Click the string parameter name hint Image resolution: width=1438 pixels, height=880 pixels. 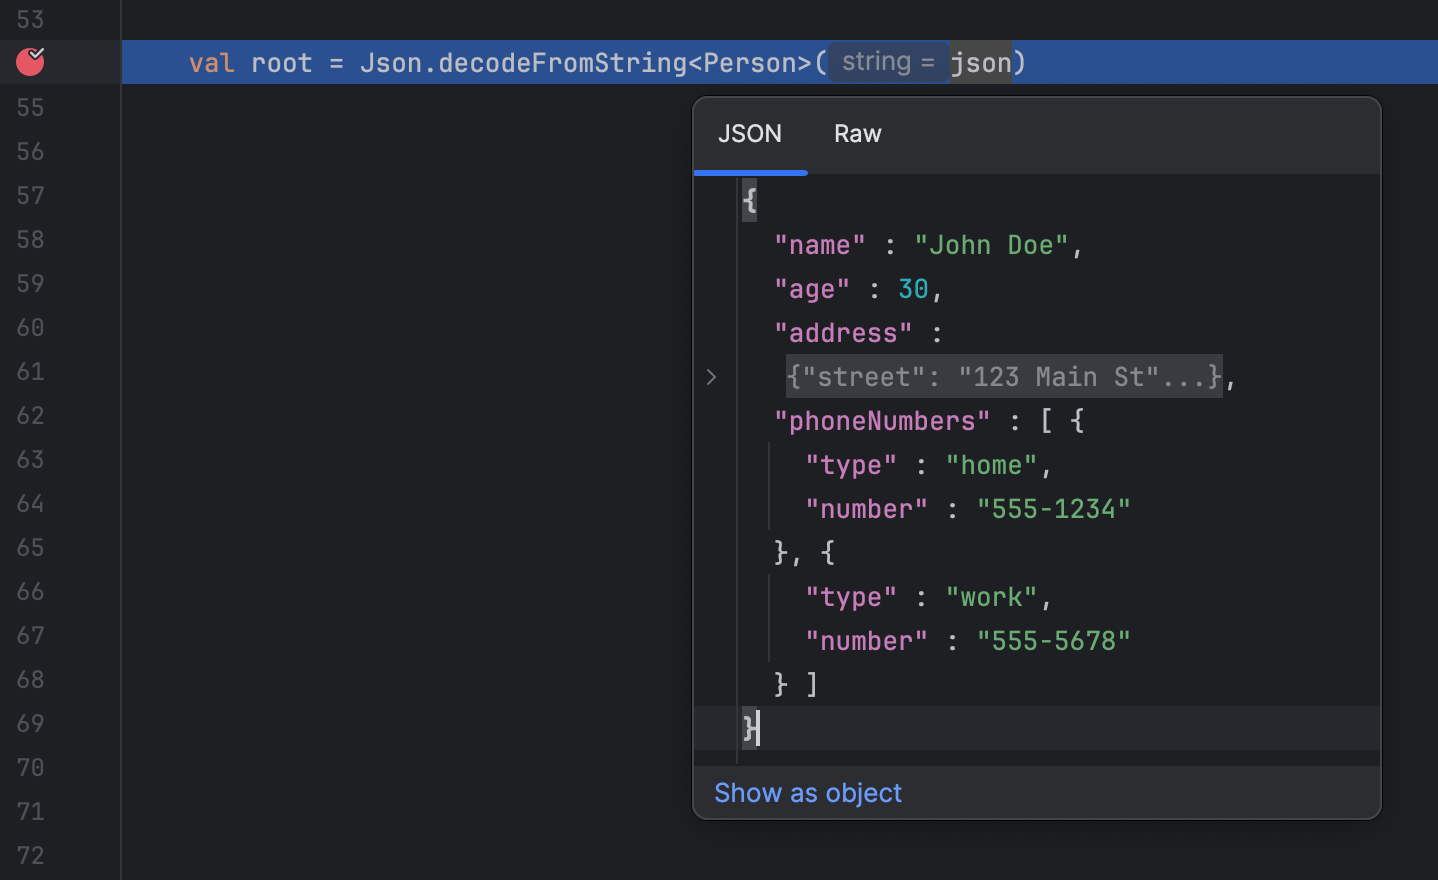pos(886,60)
